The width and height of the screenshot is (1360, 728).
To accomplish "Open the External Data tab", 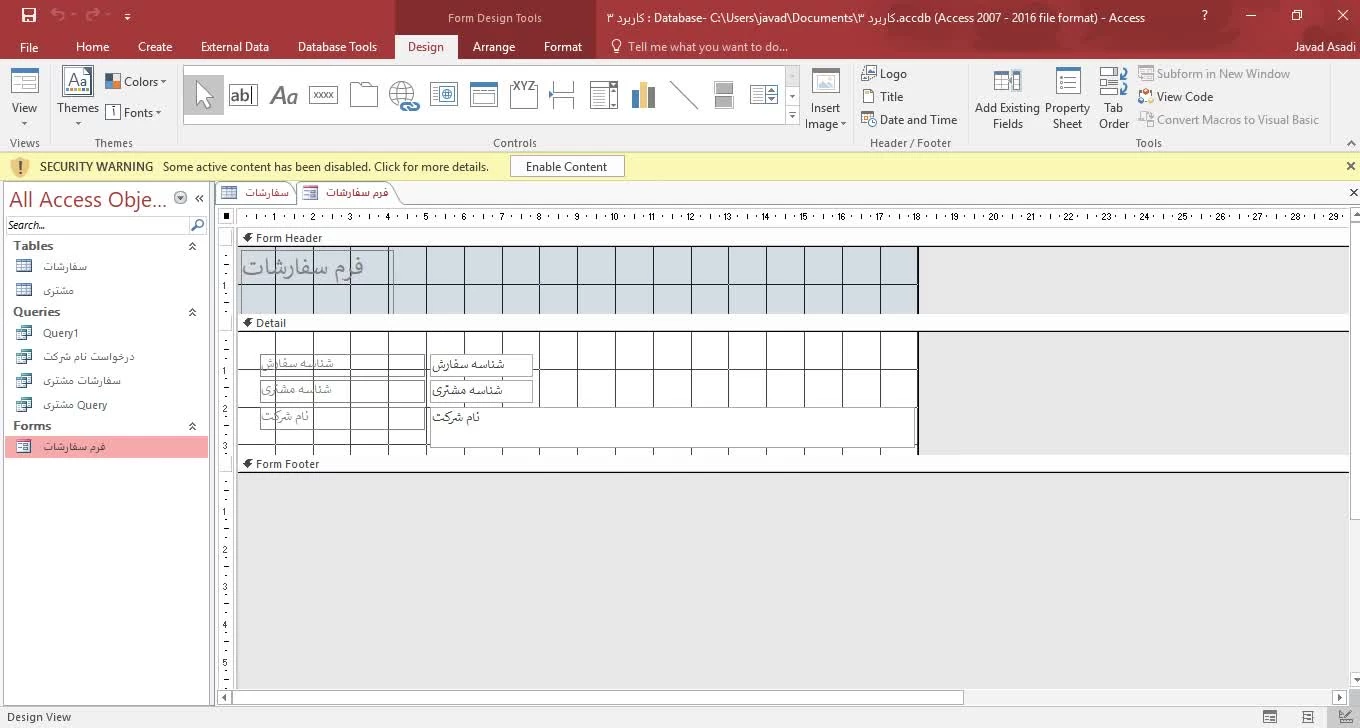I will tap(235, 47).
